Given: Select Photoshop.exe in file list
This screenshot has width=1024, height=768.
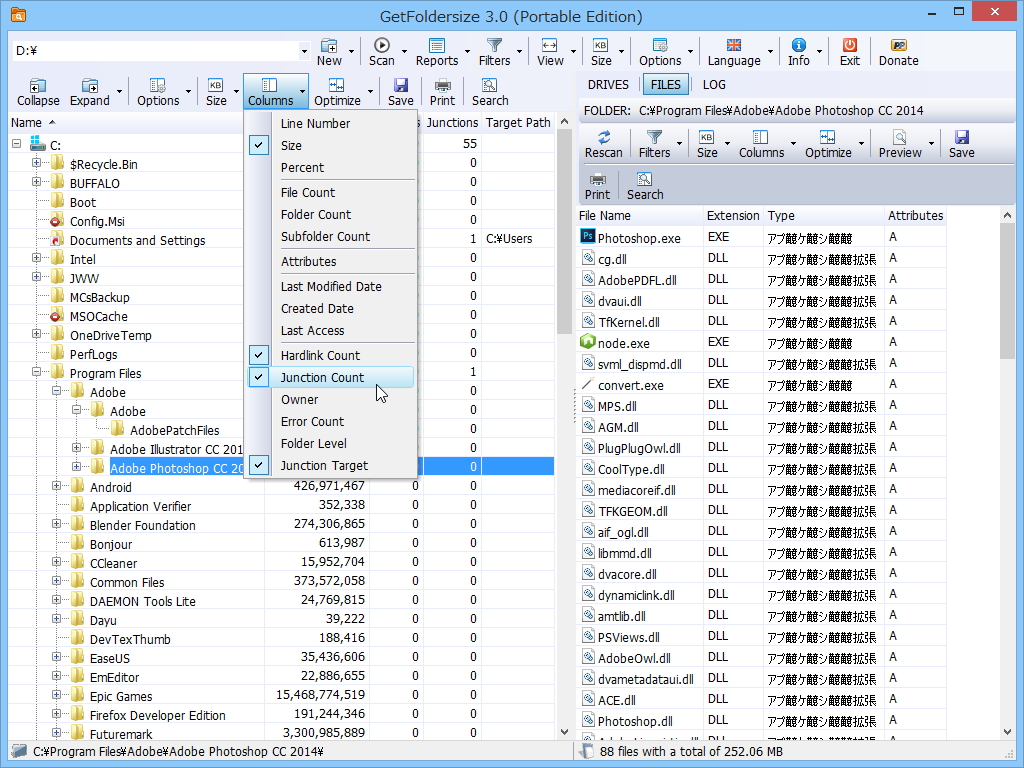Looking at the screenshot, I should (x=638, y=238).
